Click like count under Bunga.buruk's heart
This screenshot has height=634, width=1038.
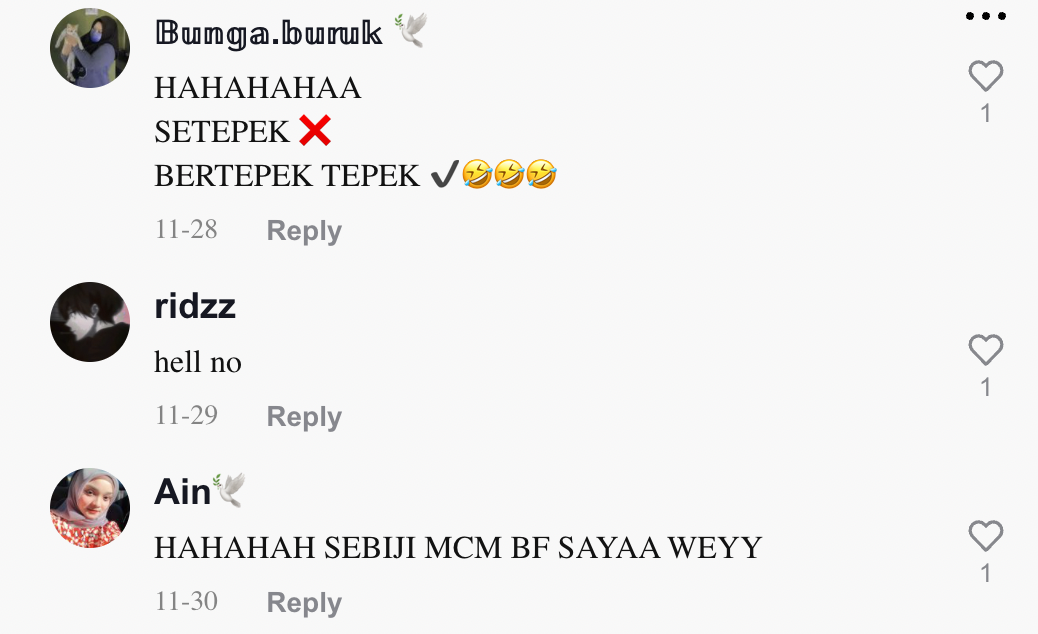986,113
